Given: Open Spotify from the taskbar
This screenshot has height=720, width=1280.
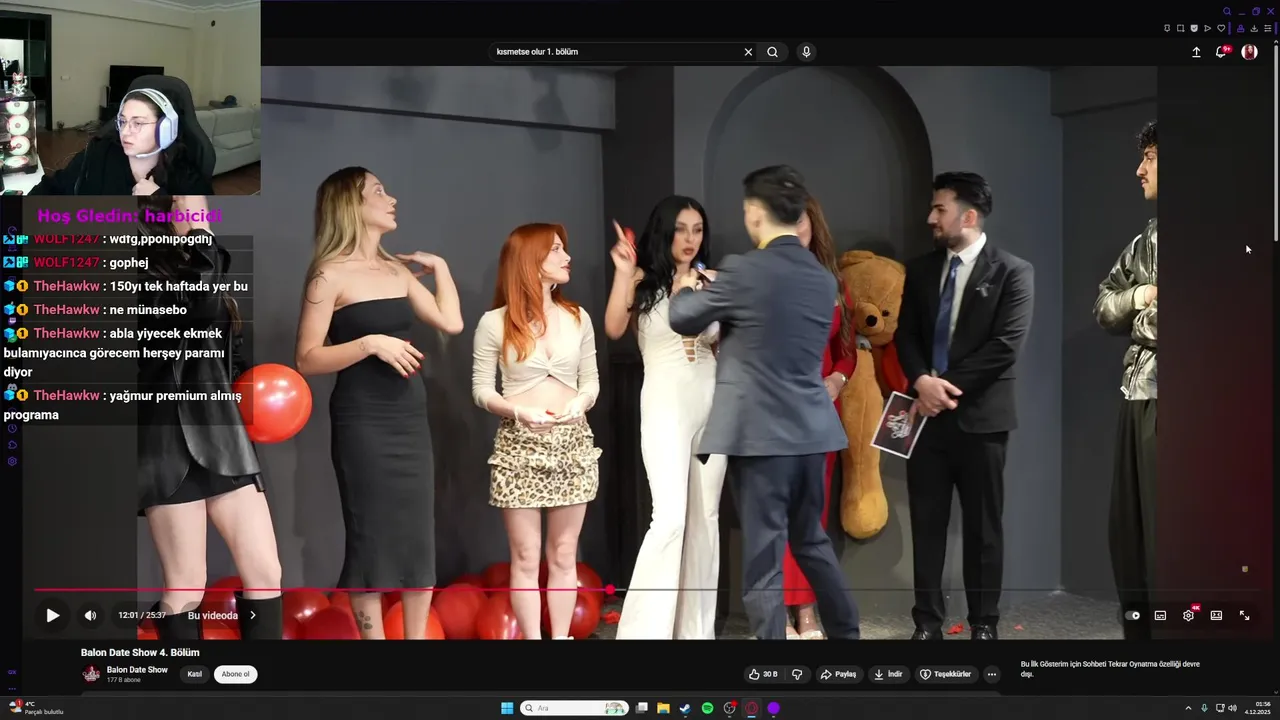Looking at the screenshot, I should [x=707, y=708].
